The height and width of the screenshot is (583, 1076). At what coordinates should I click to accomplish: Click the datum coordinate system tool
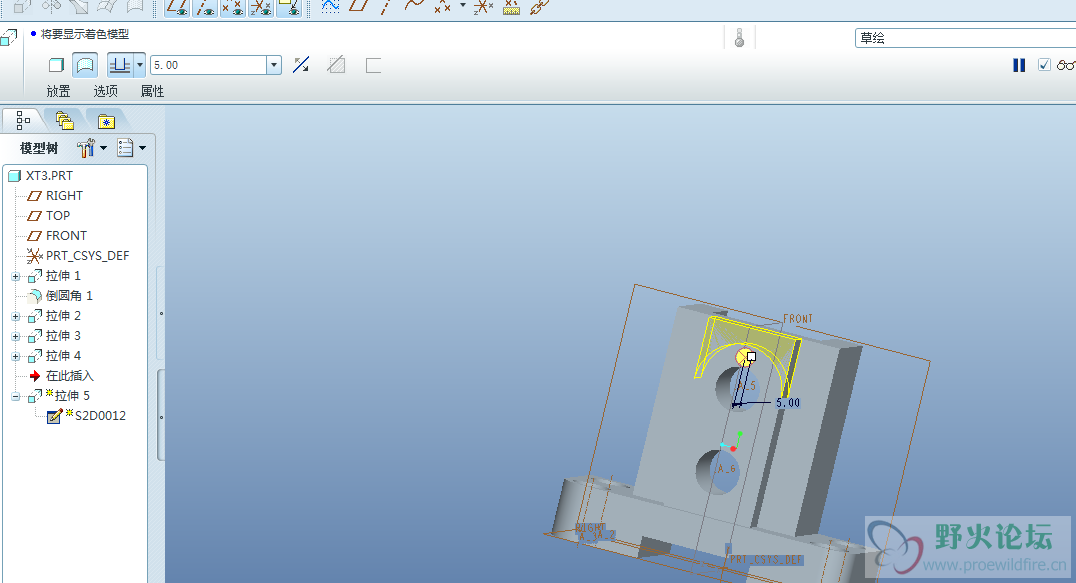pos(484,7)
